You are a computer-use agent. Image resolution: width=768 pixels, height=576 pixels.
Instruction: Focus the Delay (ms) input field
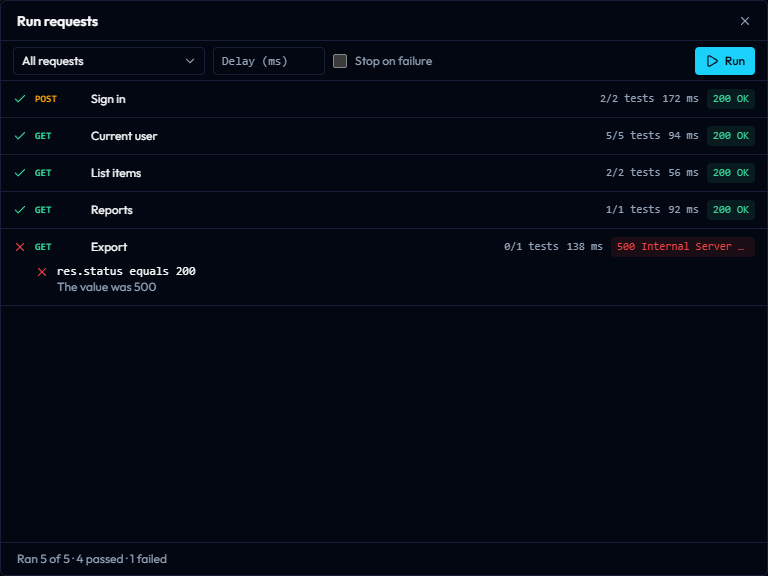268,61
